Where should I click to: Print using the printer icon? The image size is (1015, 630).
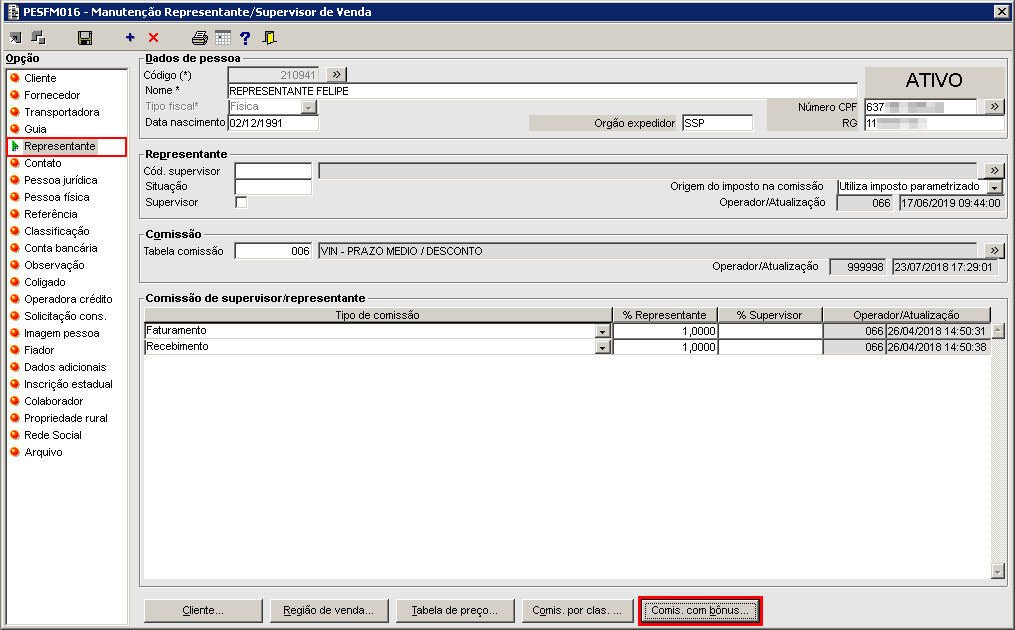coord(200,38)
